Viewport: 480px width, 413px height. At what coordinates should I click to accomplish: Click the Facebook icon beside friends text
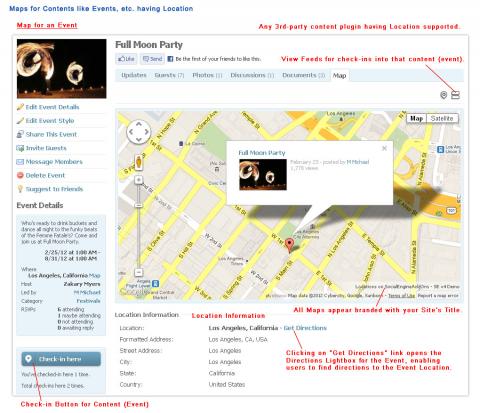coord(170,59)
